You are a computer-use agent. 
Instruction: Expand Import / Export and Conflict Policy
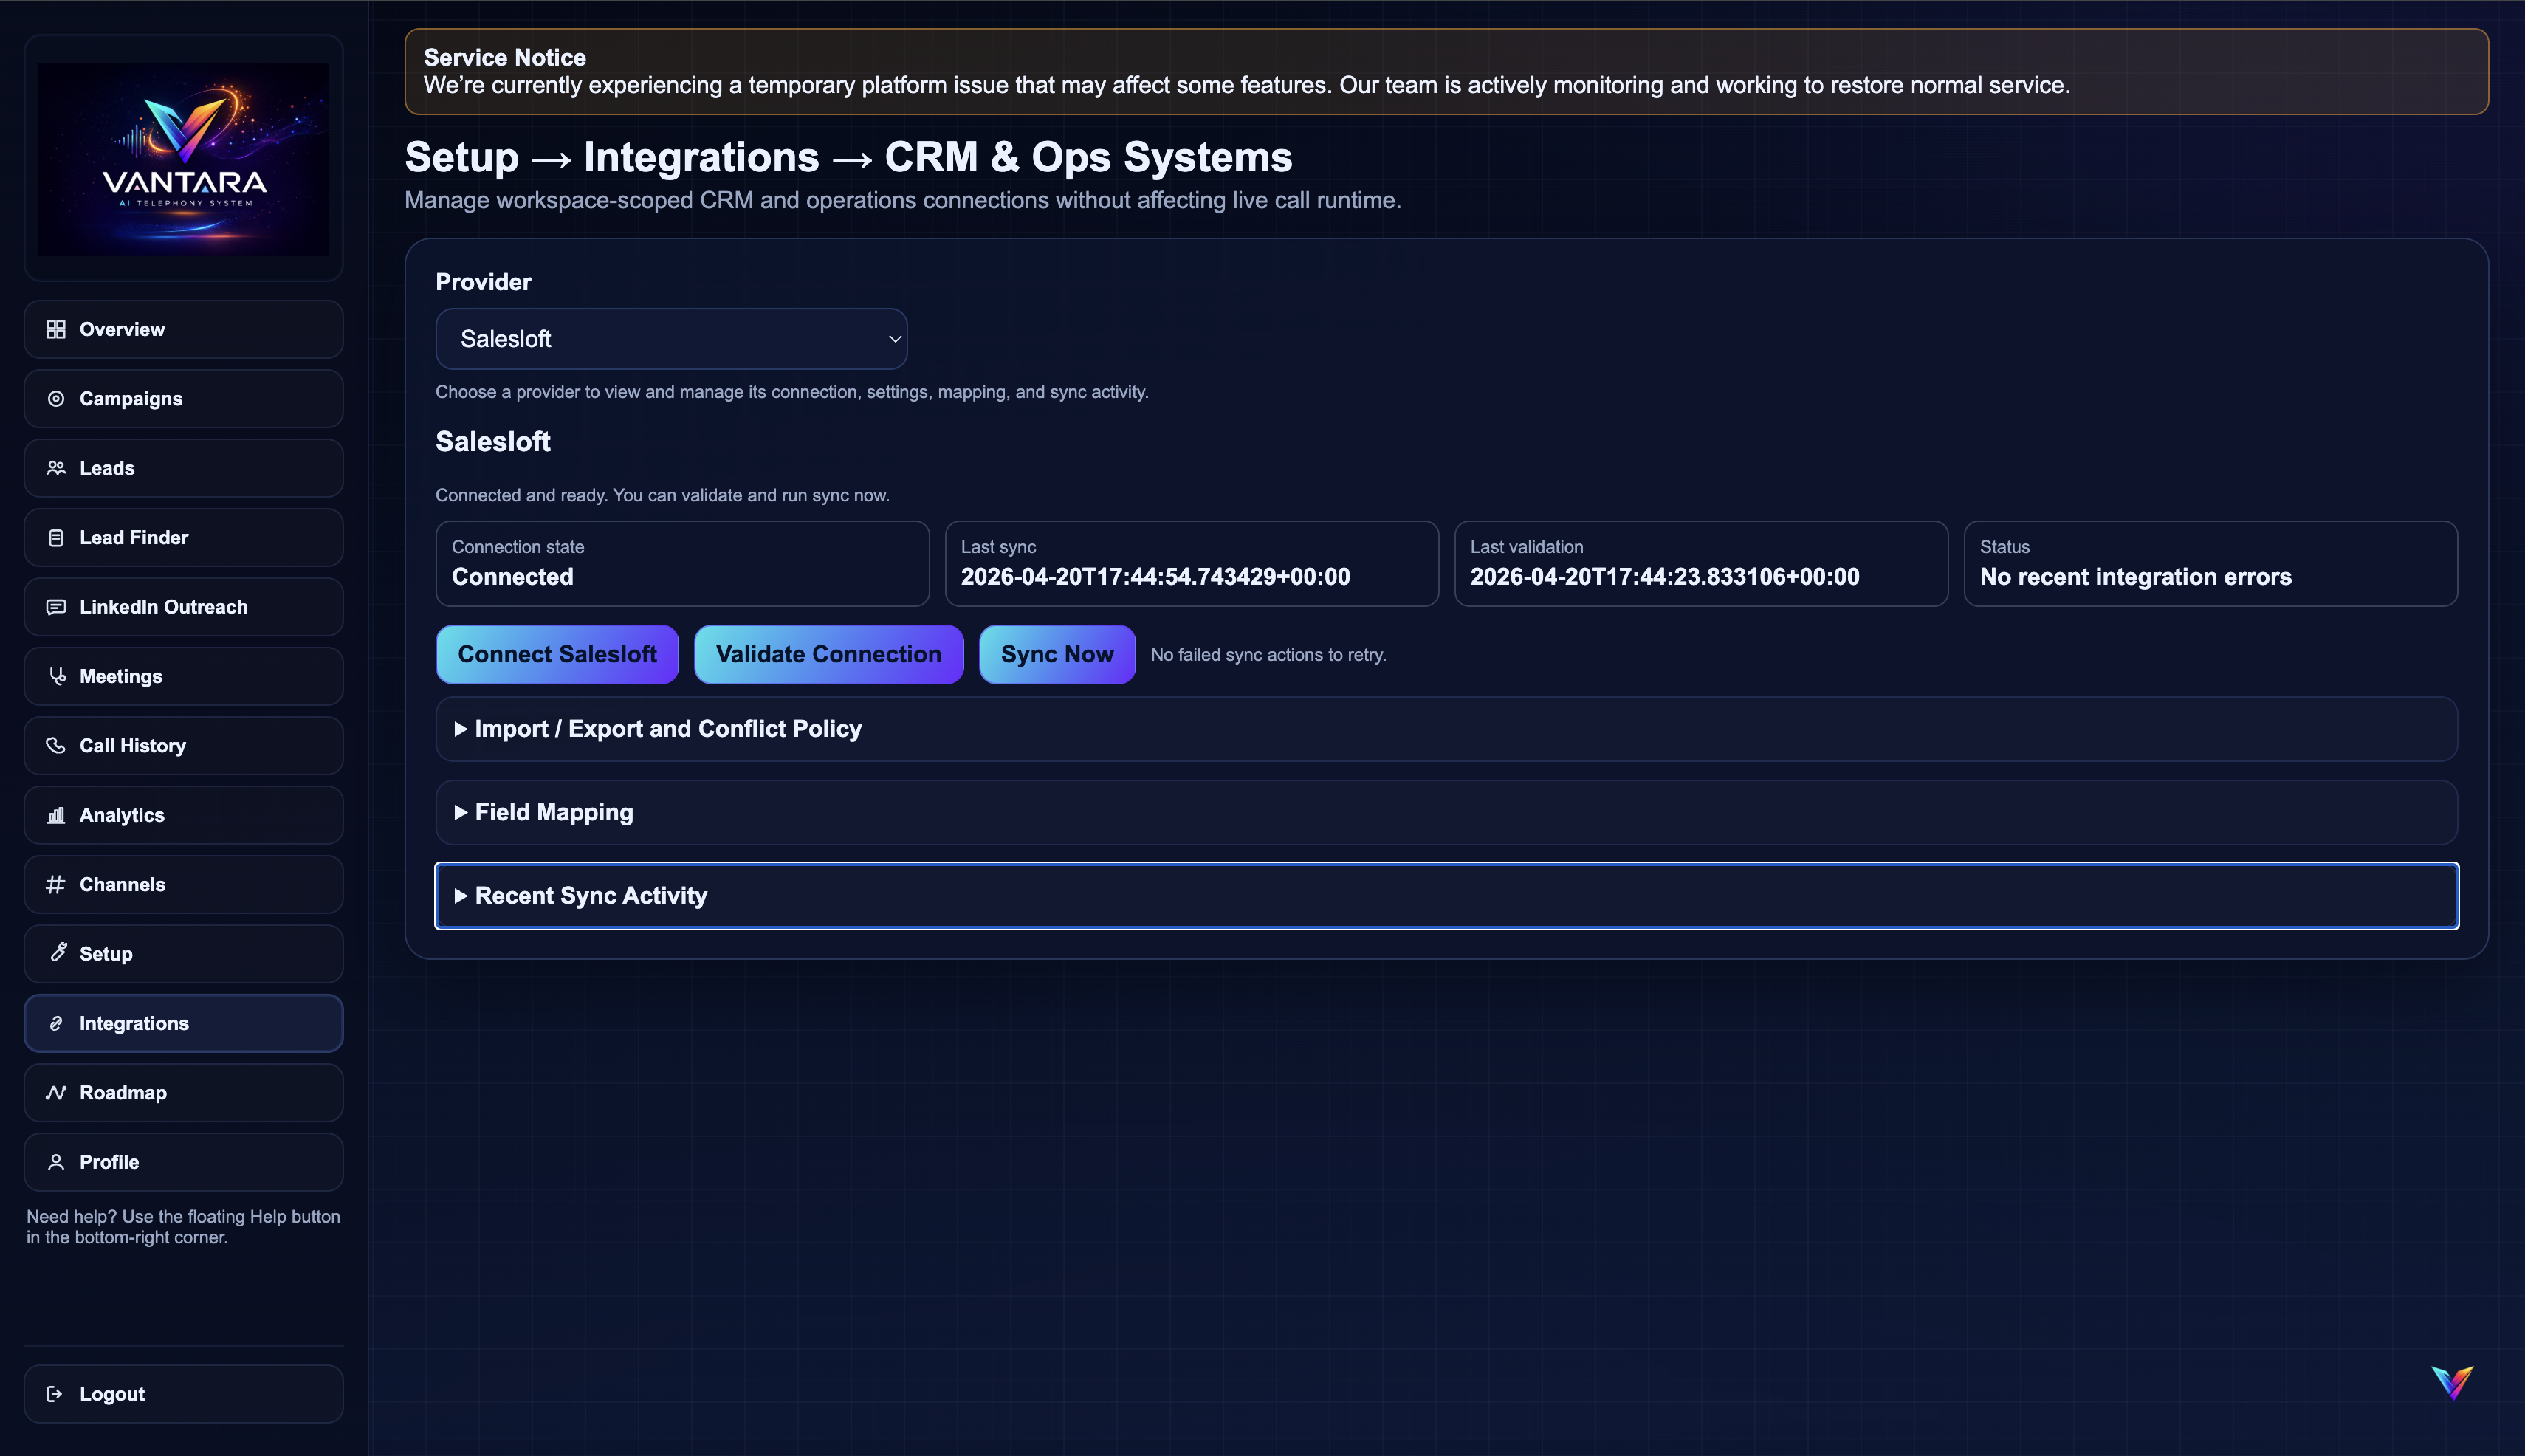point(667,729)
